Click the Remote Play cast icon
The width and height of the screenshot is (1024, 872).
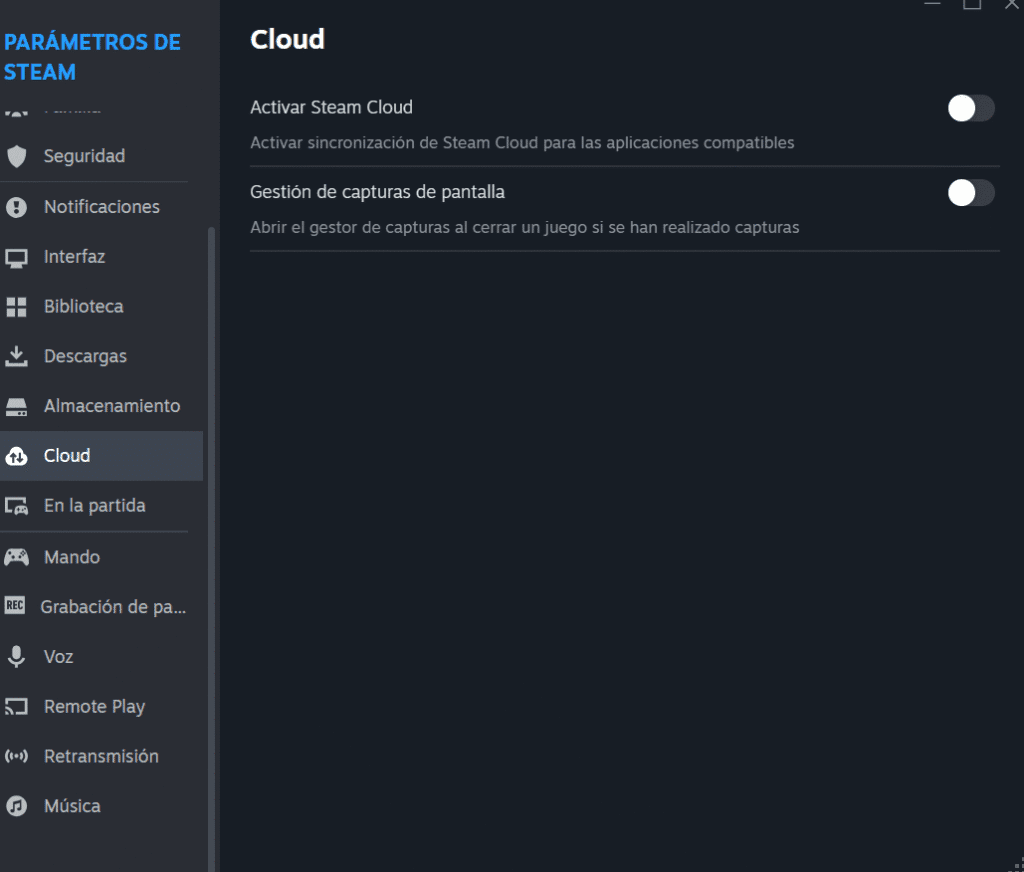click(x=16, y=706)
